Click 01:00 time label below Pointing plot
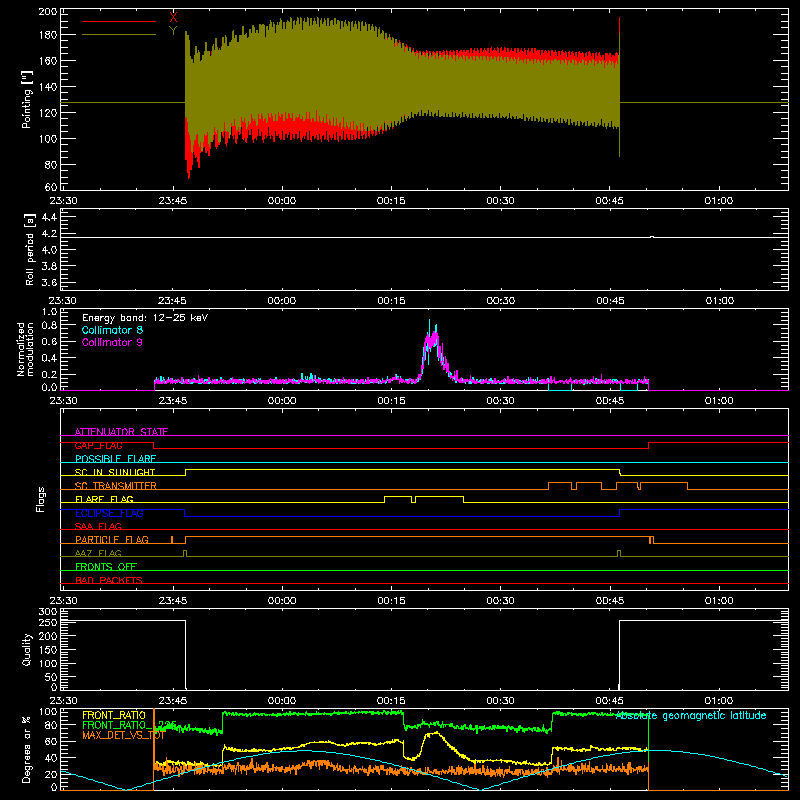This screenshot has height=800, width=800. point(719,201)
